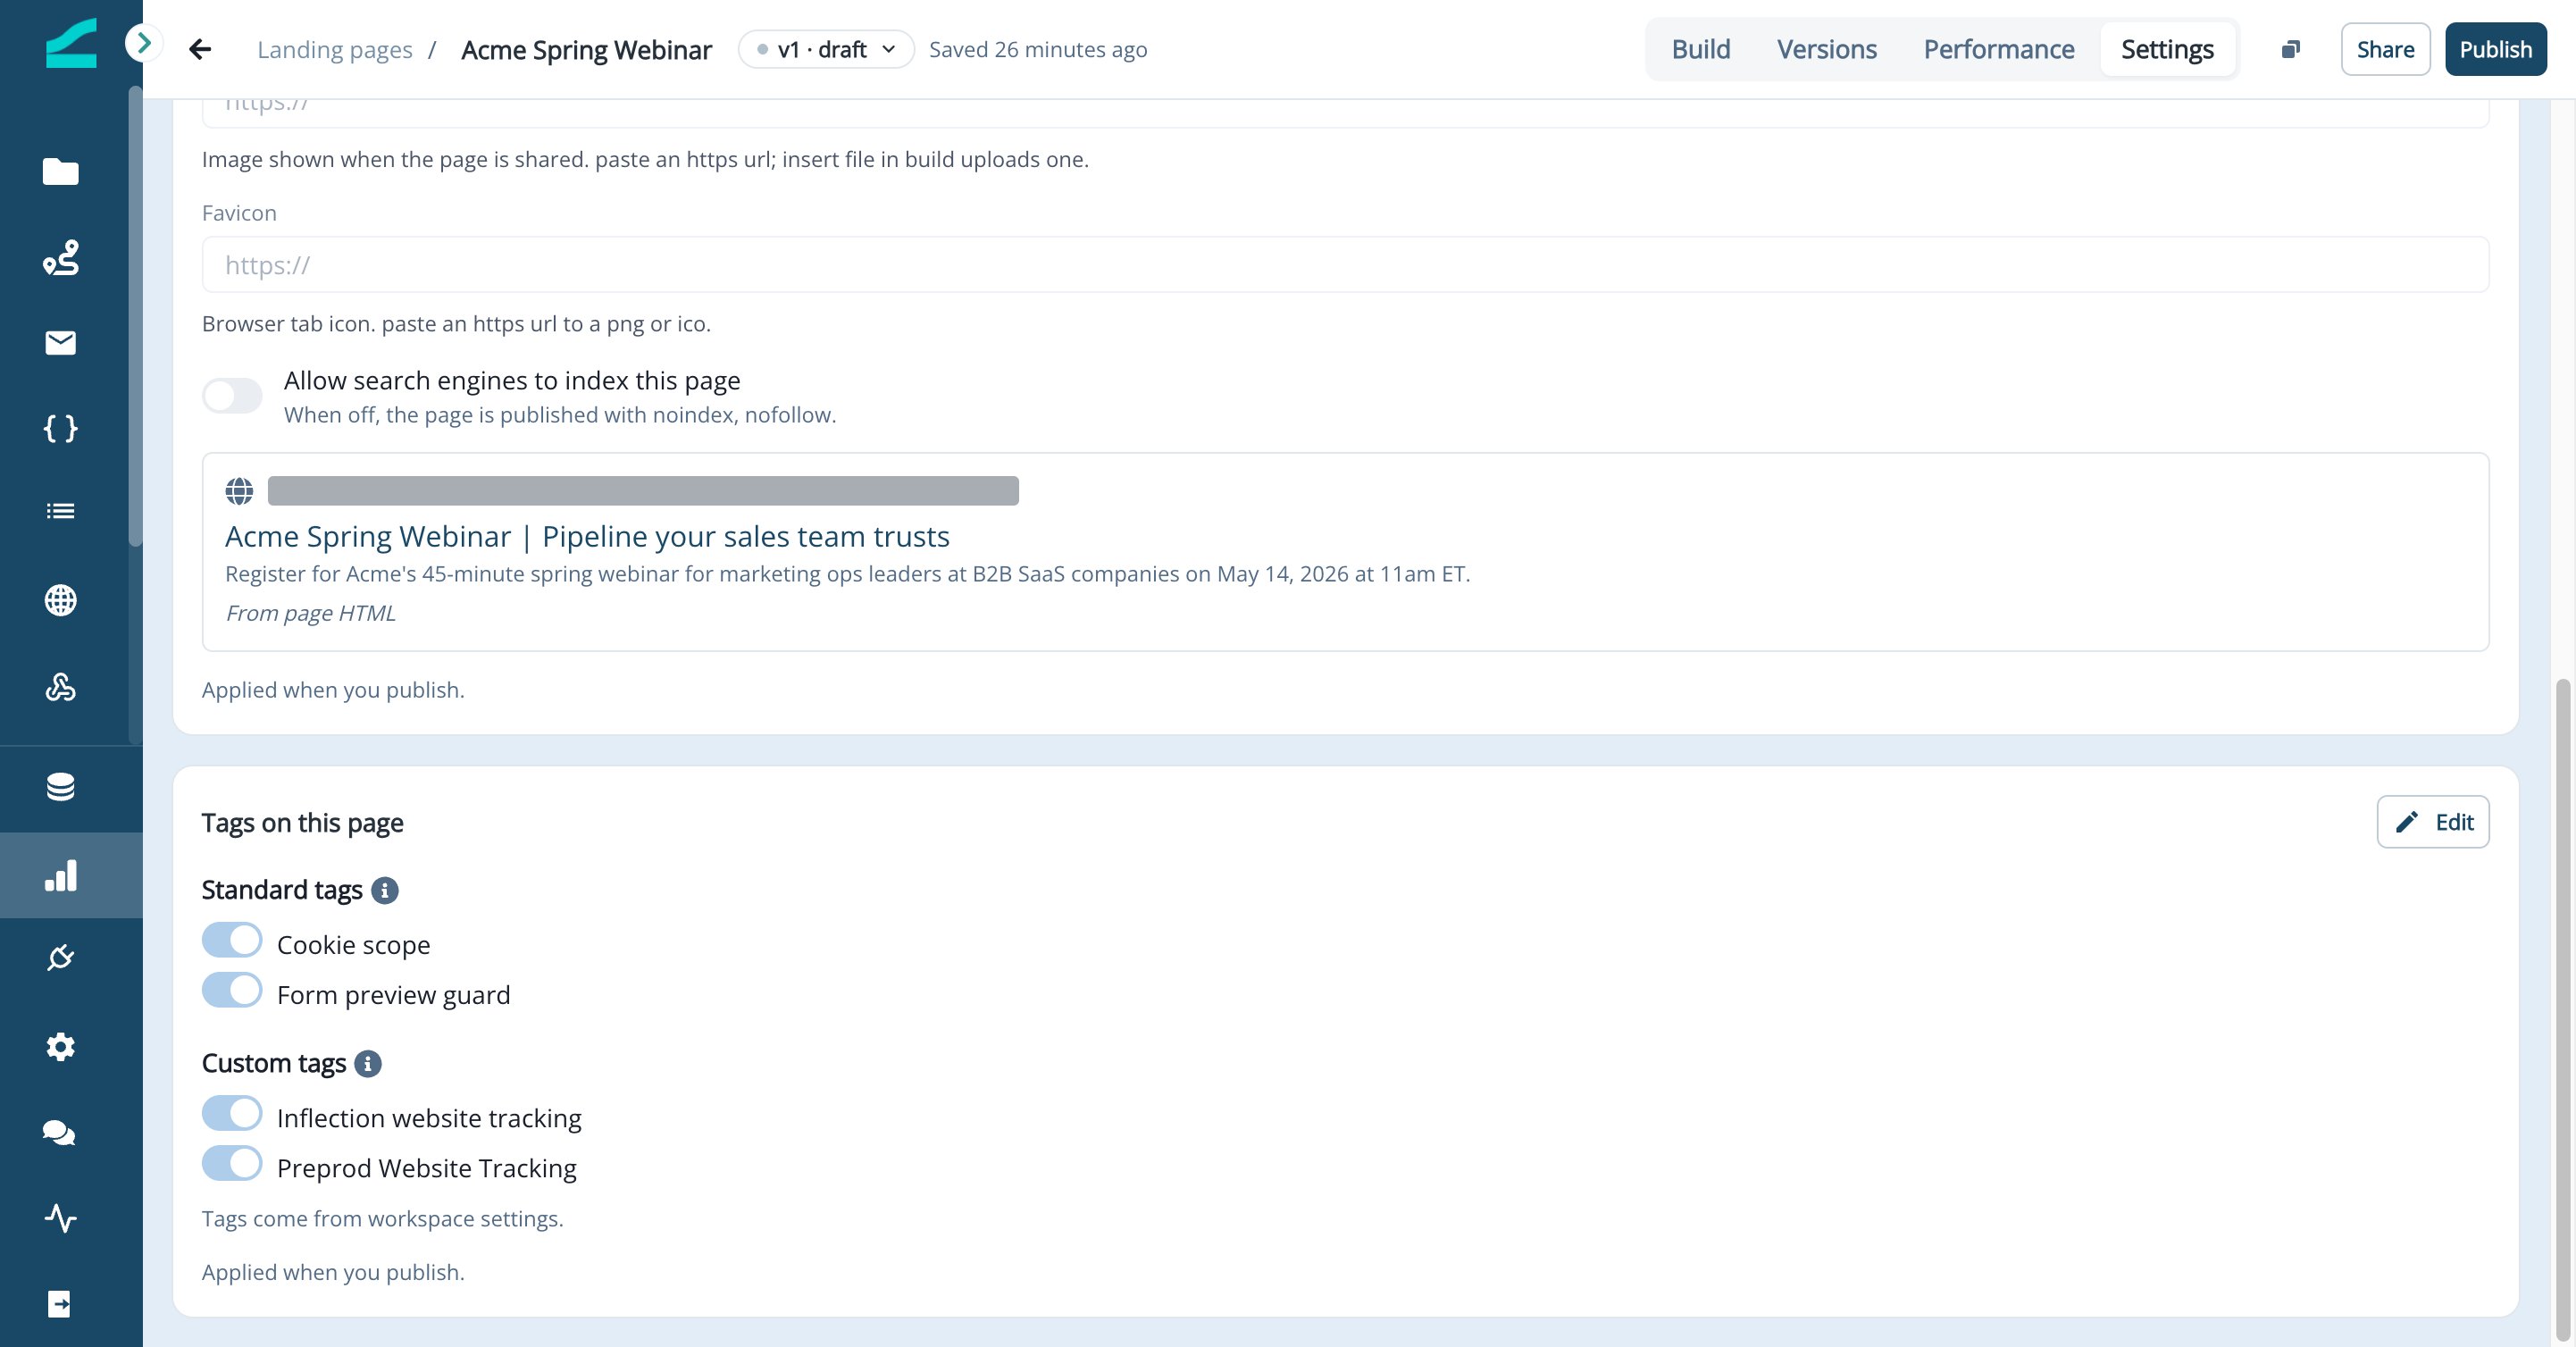Click the back arrow next to Landing pages
The height and width of the screenshot is (1347, 2576).
(200, 49)
